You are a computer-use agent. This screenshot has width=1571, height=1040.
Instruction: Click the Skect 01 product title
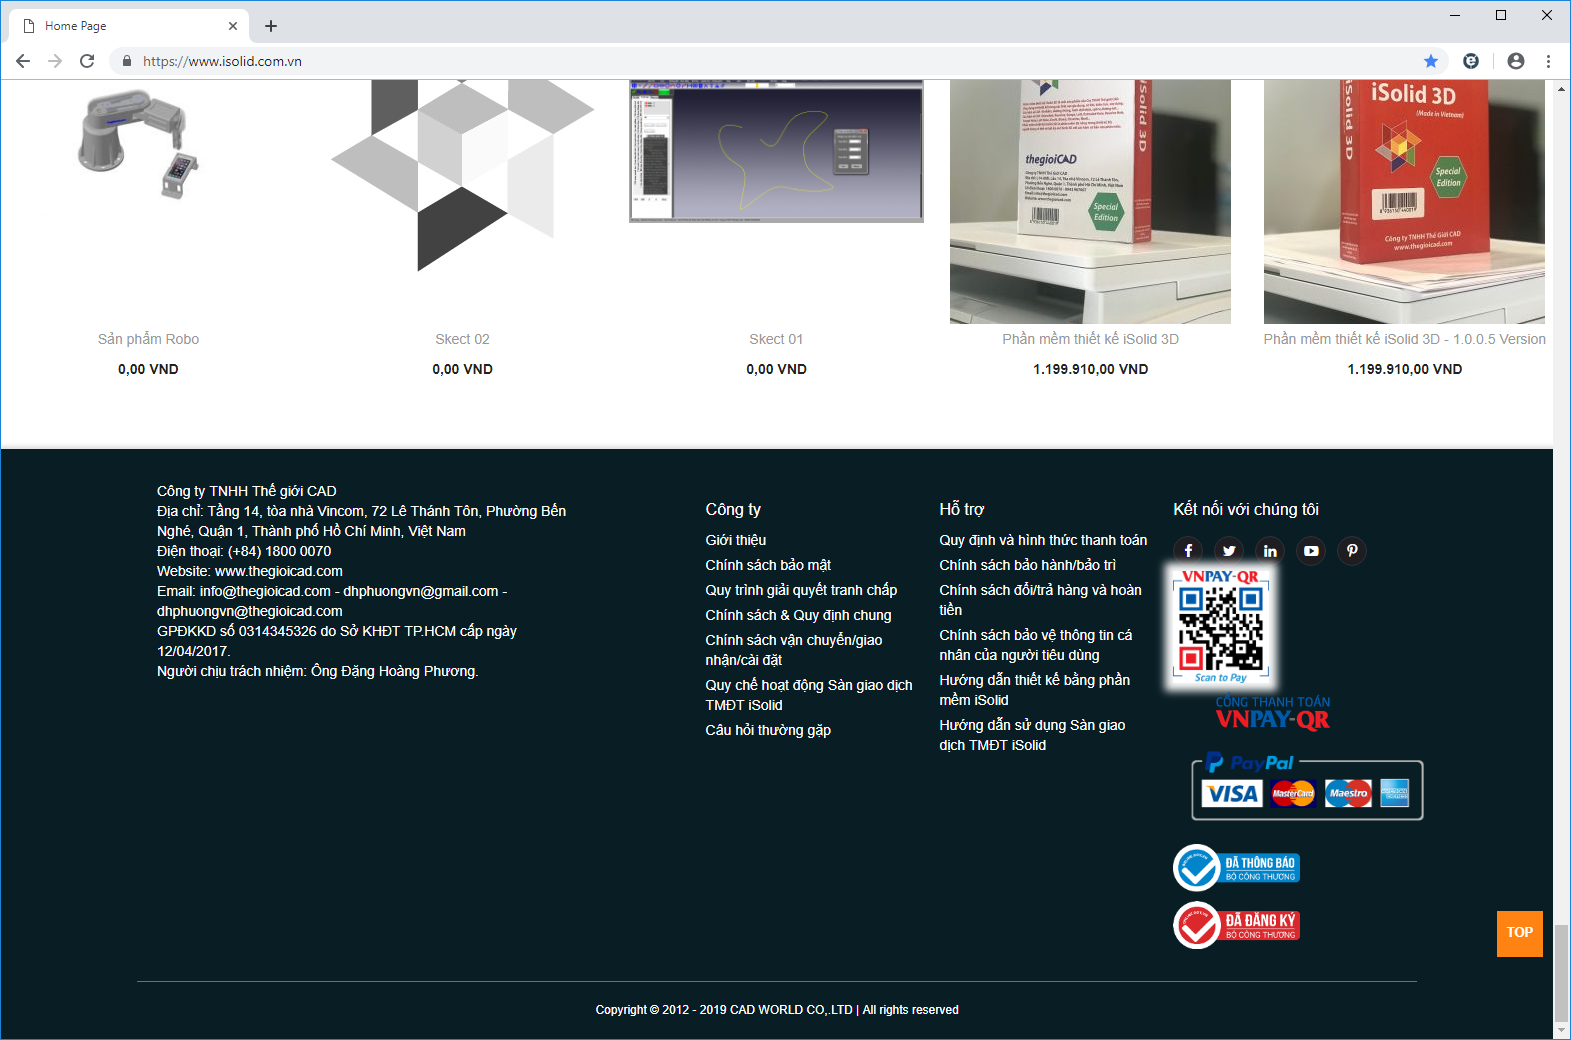click(776, 339)
